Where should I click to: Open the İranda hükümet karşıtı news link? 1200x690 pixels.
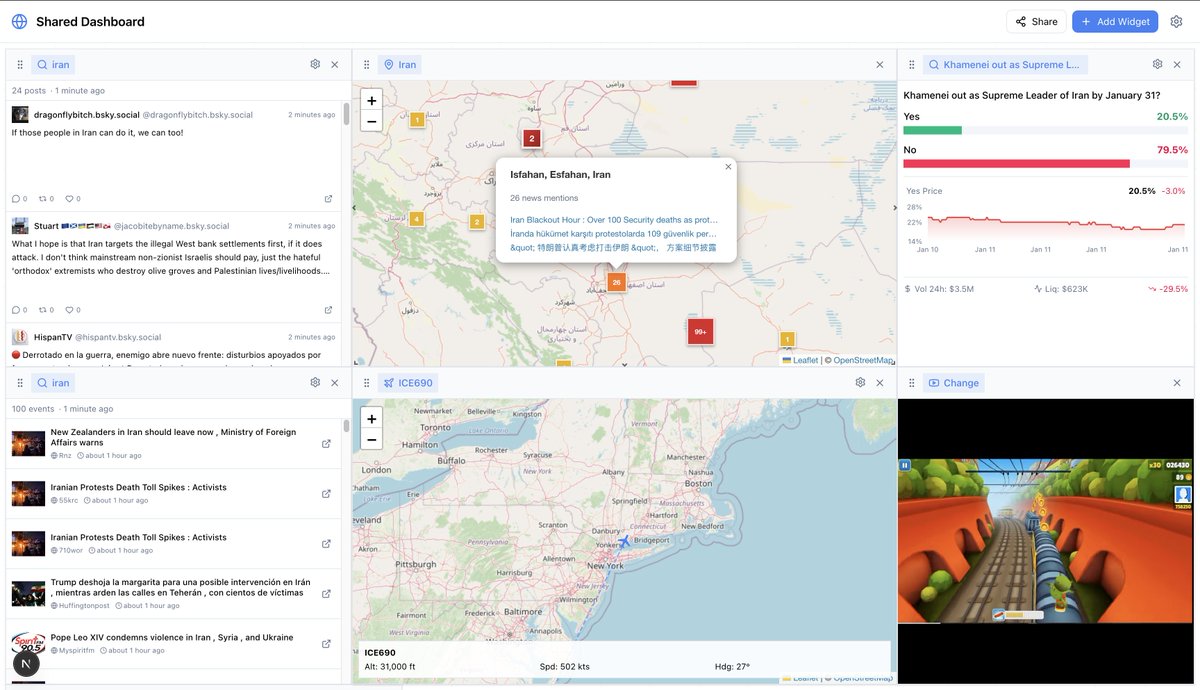(x=614, y=233)
